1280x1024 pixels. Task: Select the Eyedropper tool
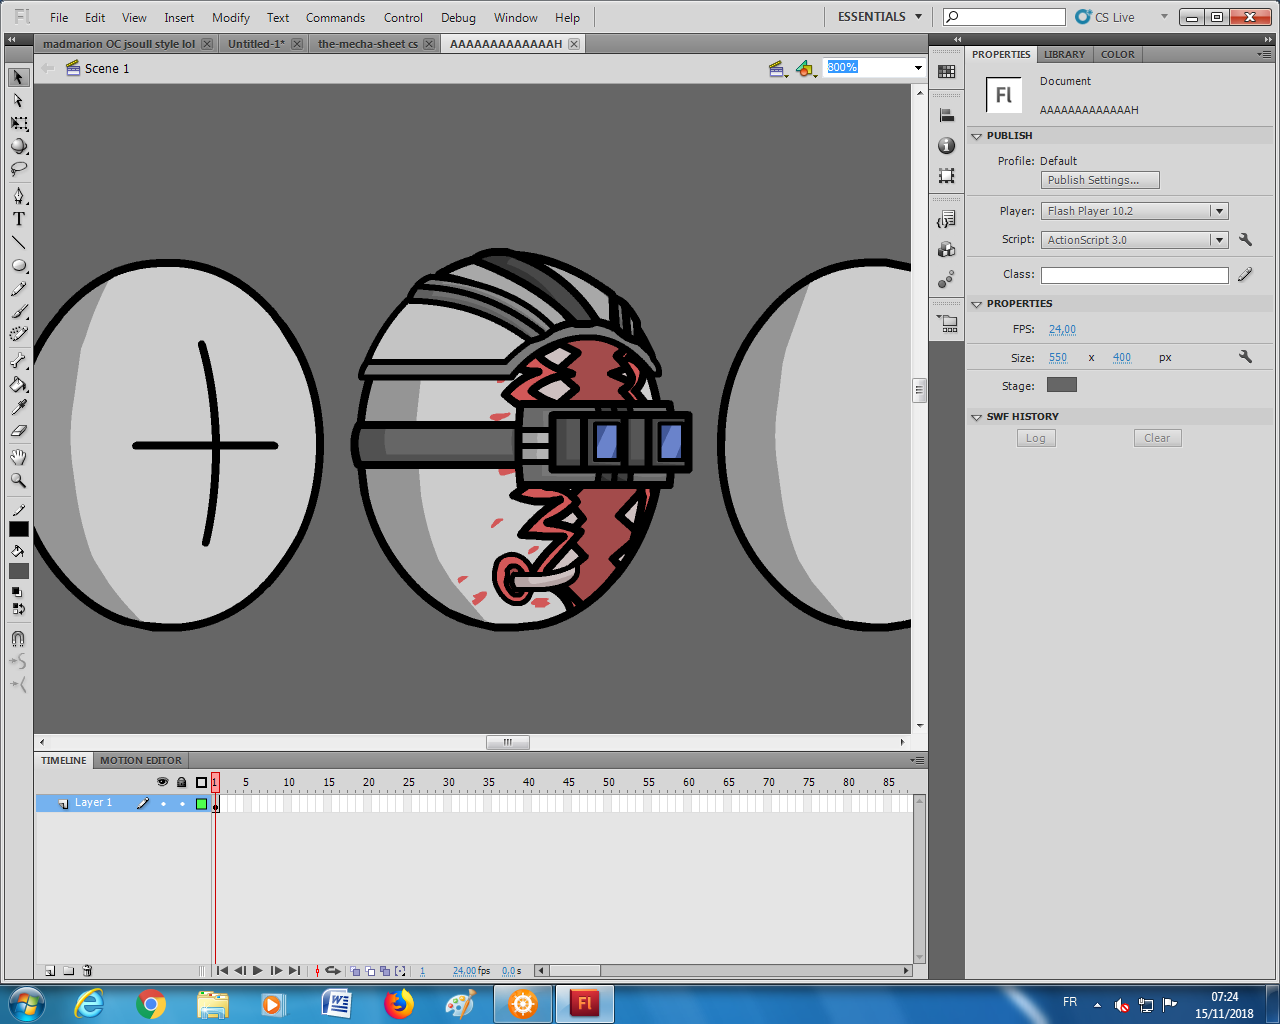tap(18, 407)
